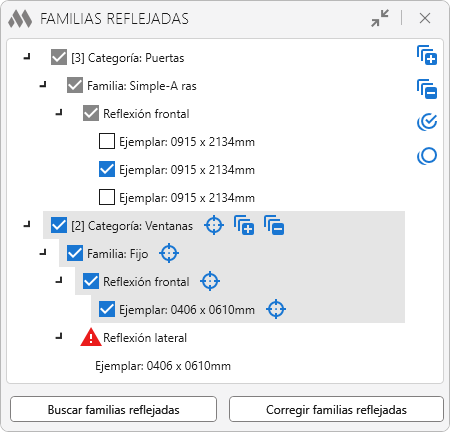Uncheck the second Ejemplar: 0915 x 2134mm checkbox
Viewport: 450px width, 432px height.
(x=107, y=169)
